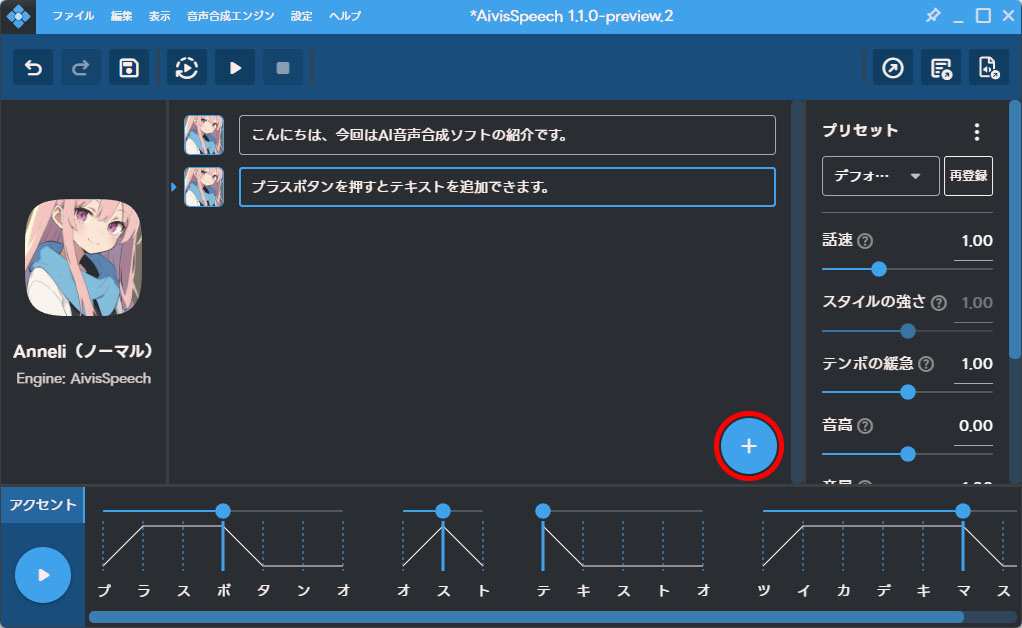
Task: Click the プリセット heading
Action: click(860, 130)
